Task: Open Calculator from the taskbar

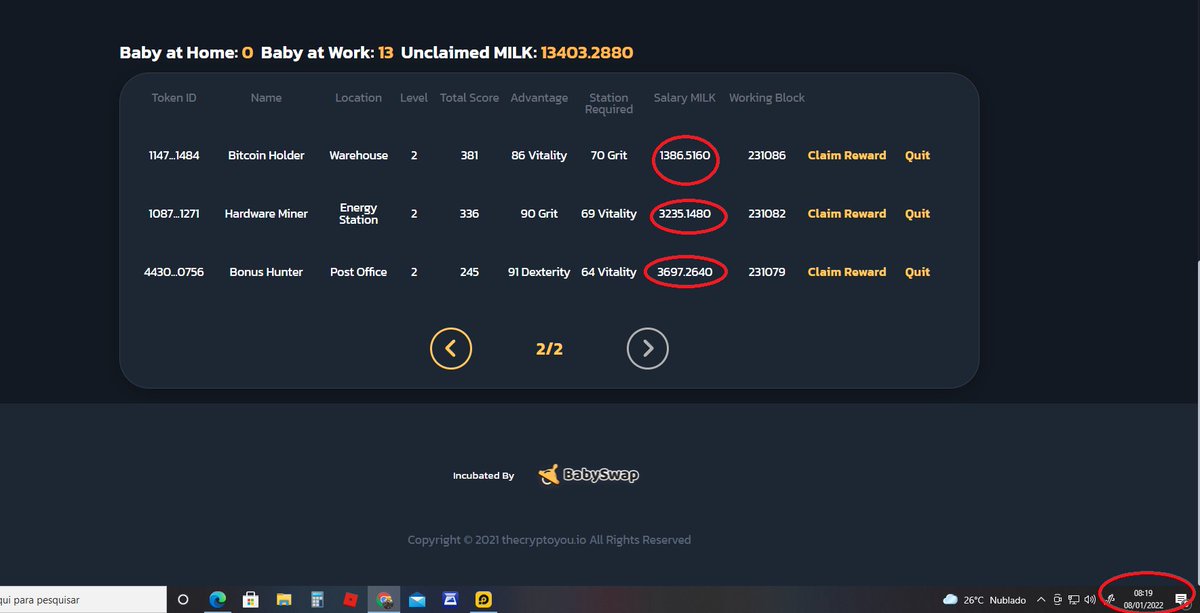Action: coord(317,600)
